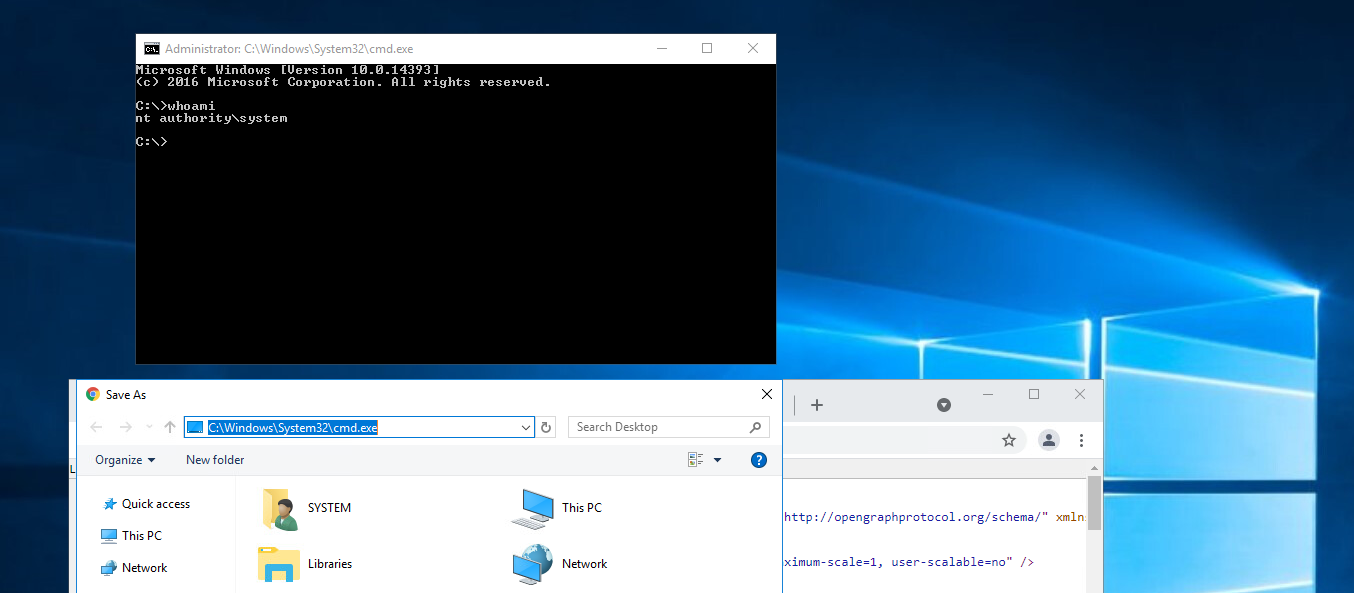Change your view using the view icon
Viewport: 1354px width, 593px height.
(696, 460)
